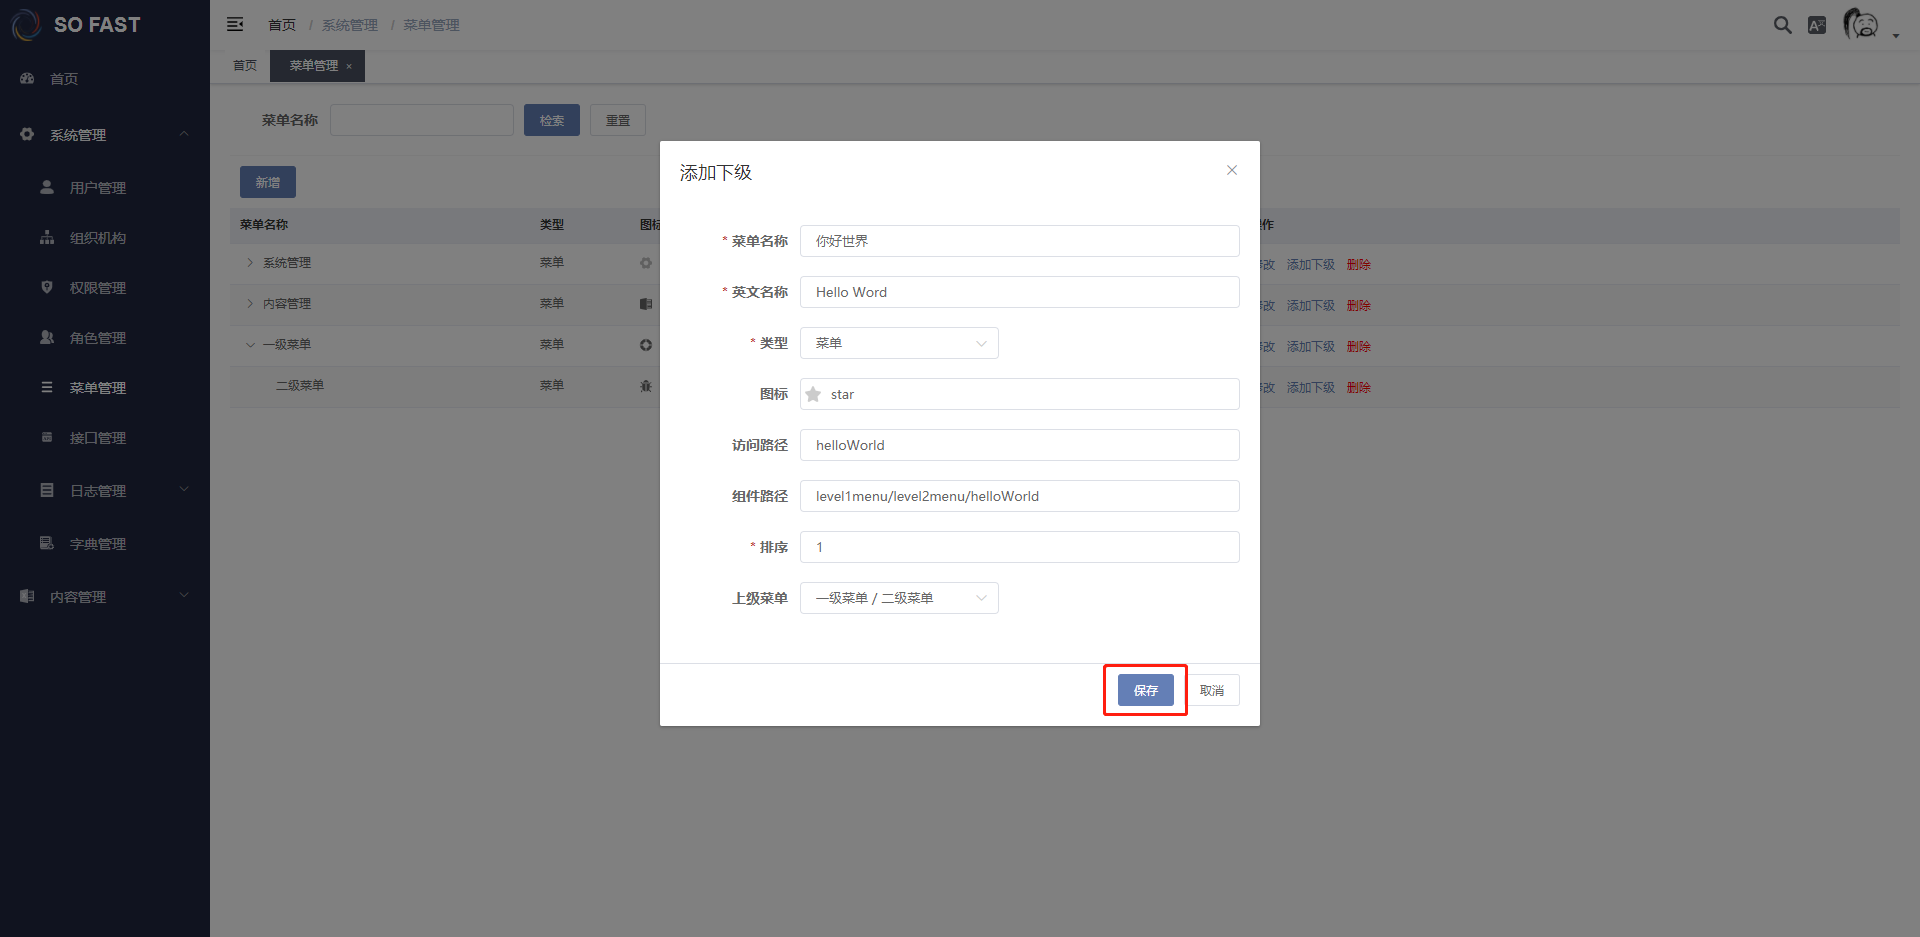Open the user avatar menu

(1861, 24)
